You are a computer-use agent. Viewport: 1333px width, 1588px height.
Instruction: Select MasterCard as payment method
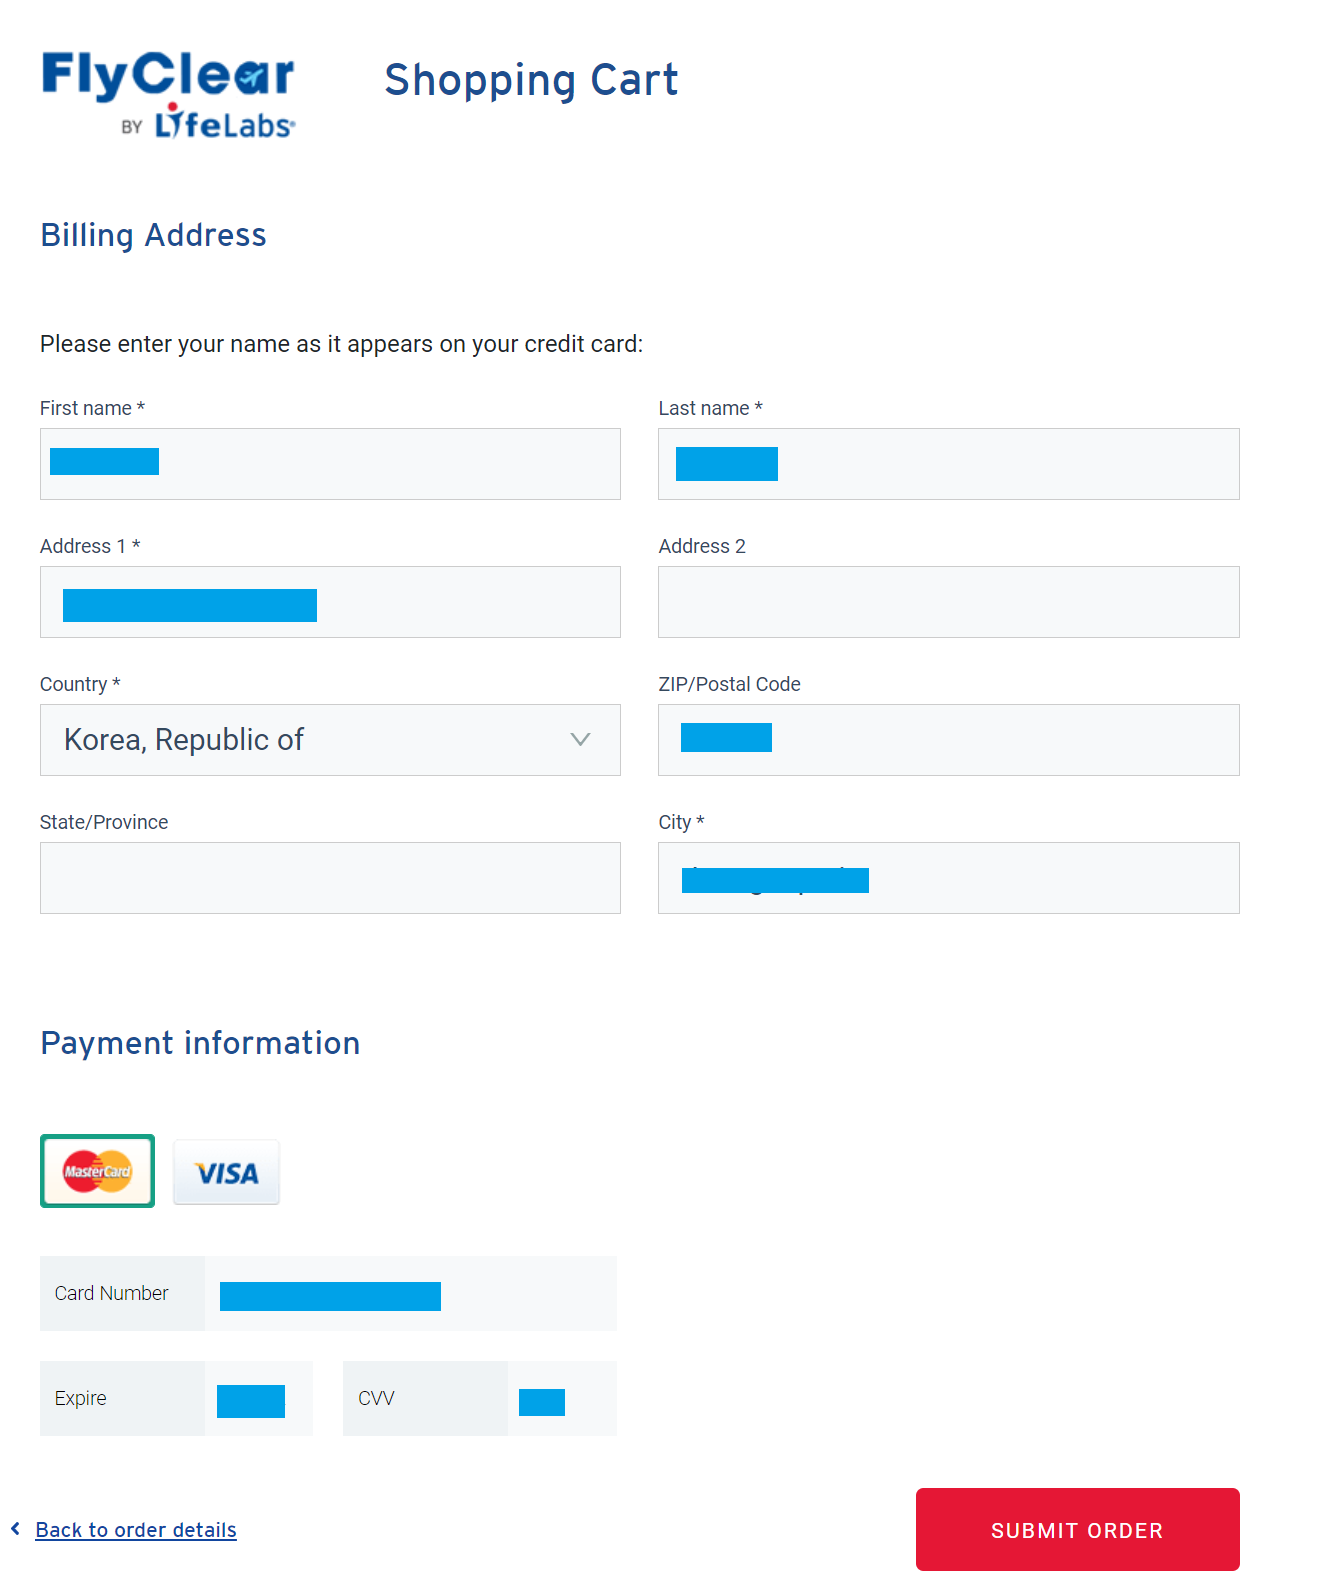coord(97,1171)
